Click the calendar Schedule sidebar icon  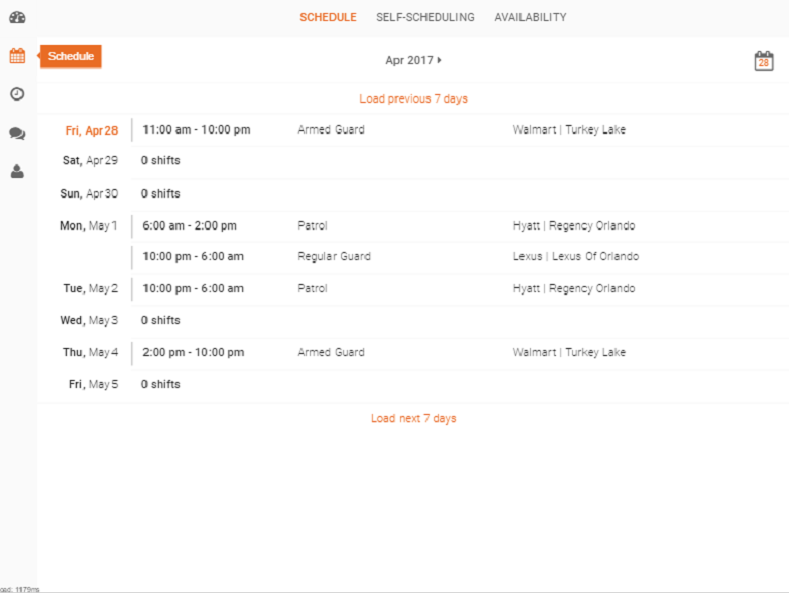tap(17, 56)
